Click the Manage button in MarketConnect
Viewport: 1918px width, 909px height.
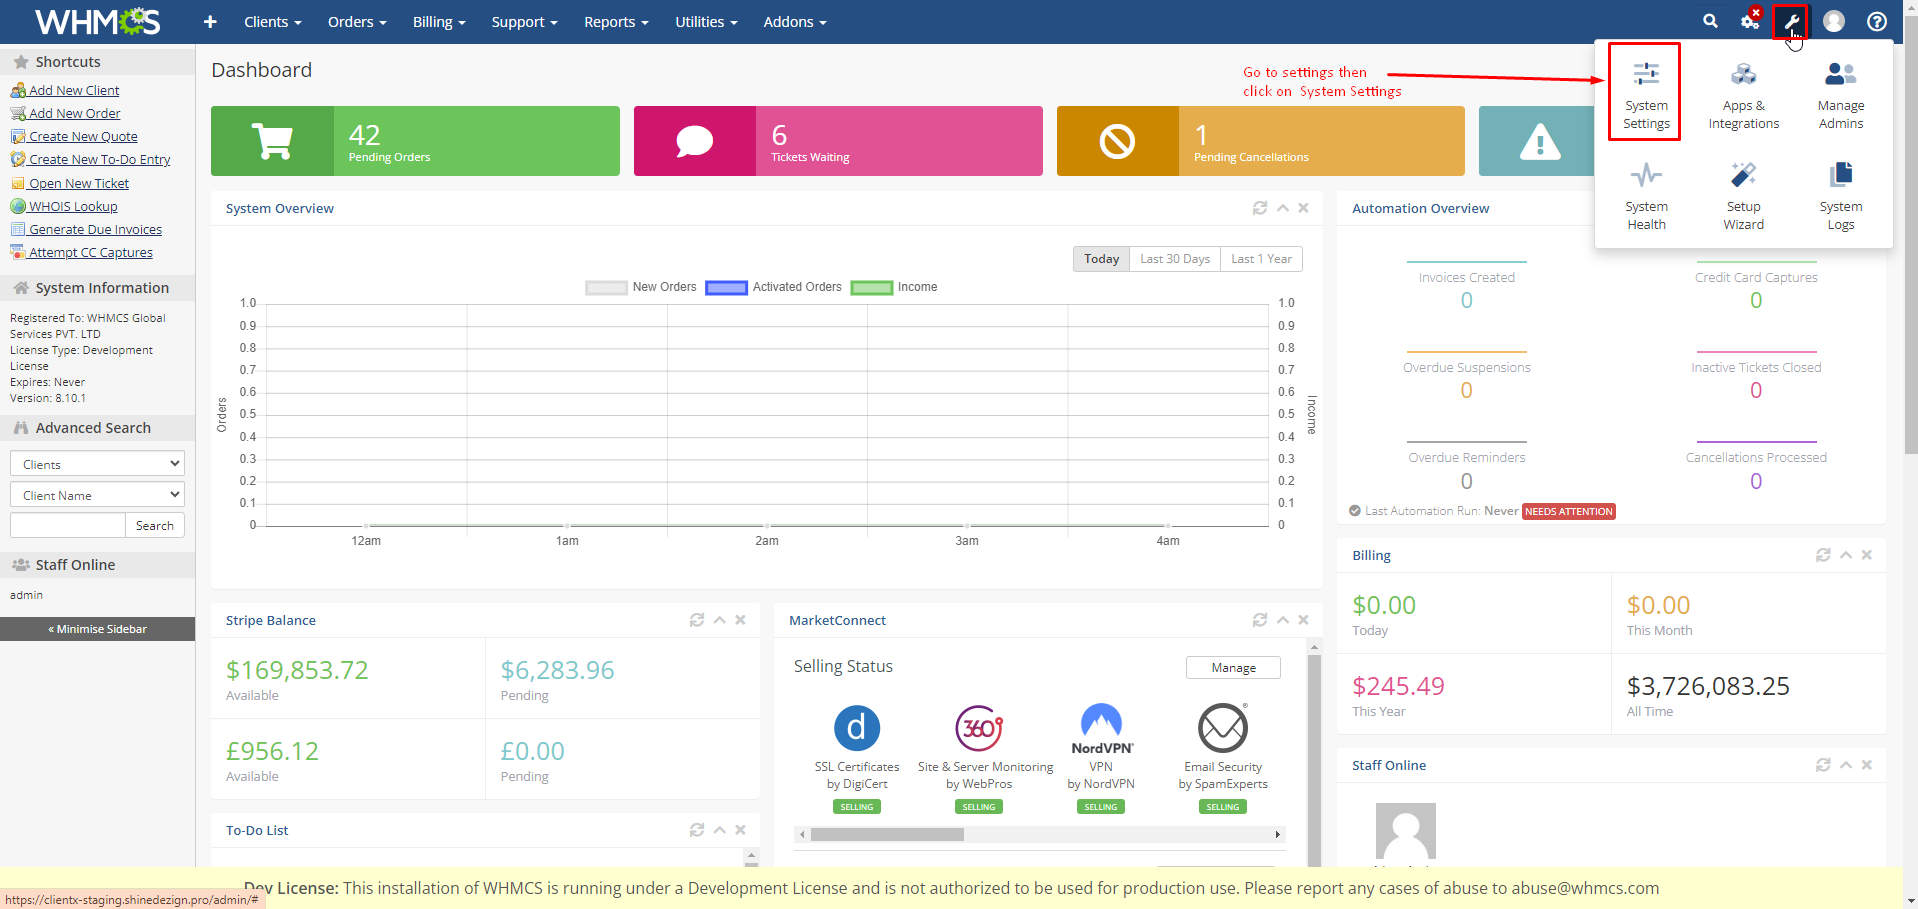tap(1233, 668)
